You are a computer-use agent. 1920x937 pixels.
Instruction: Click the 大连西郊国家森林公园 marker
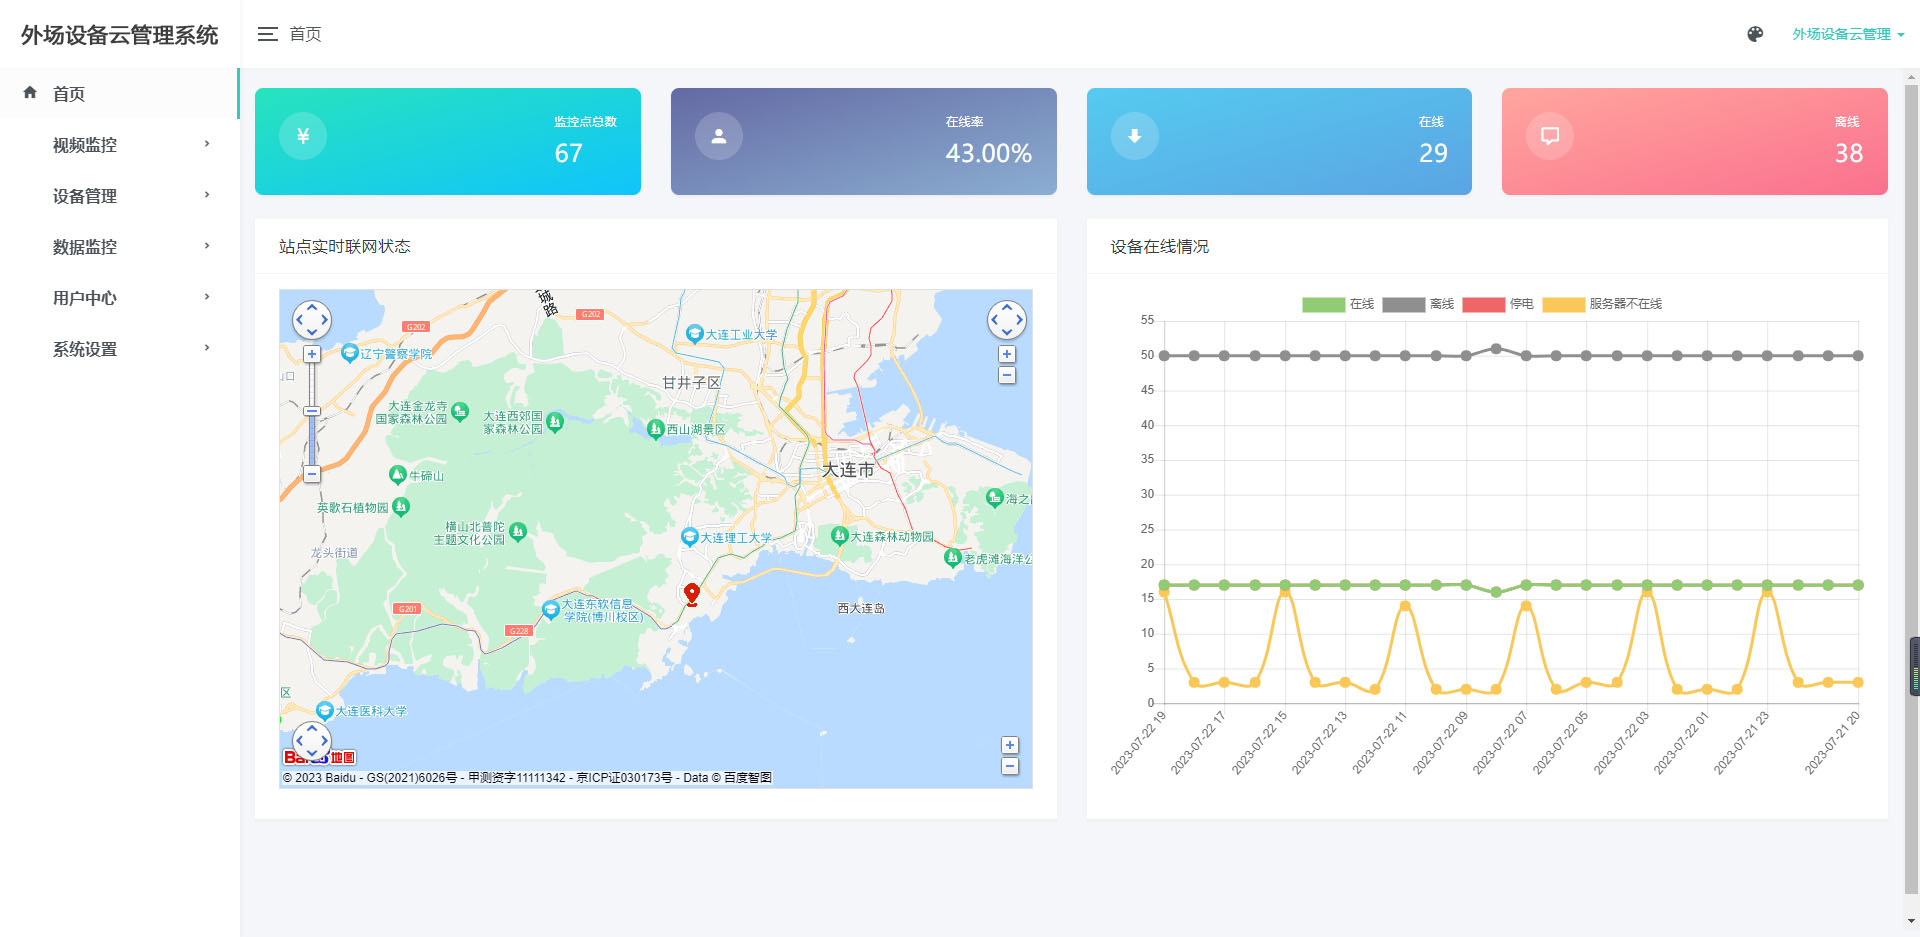point(555,422)
